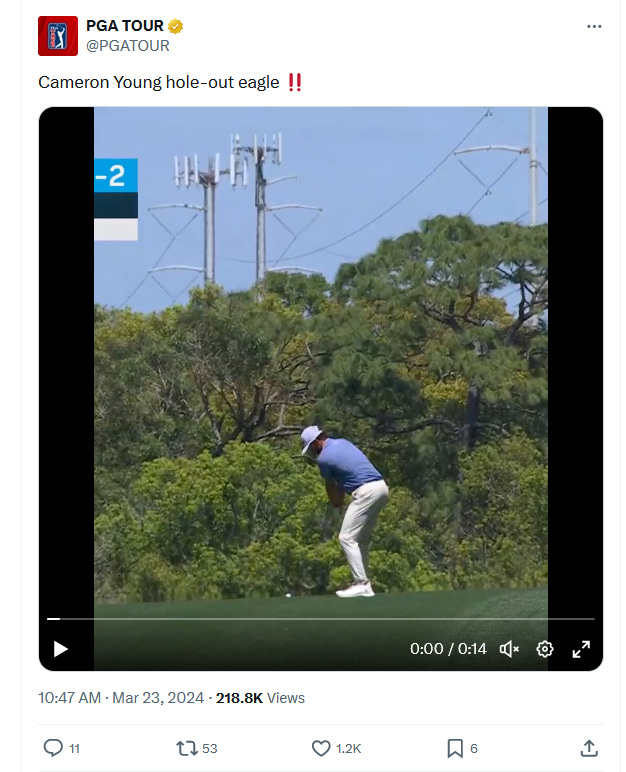Reply to the tweet
Viewport: 626px width, 772px height.
pyautogui.click(x=53, y=748)
